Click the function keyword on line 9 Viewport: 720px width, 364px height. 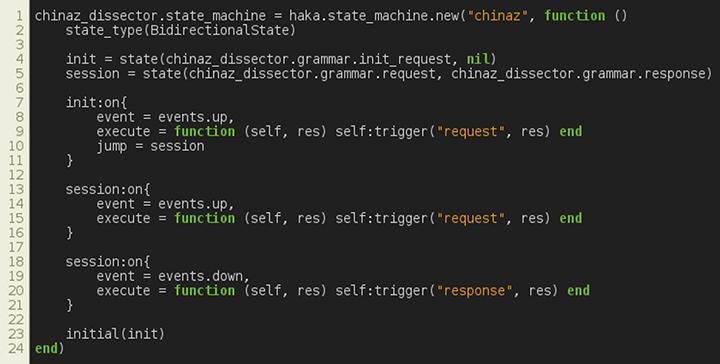point(204,132)
